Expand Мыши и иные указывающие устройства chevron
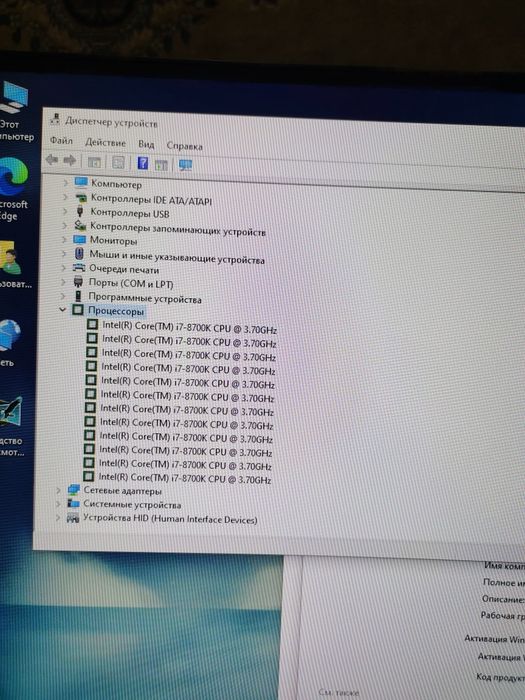 pyautogui.click(x=63, y=254)
